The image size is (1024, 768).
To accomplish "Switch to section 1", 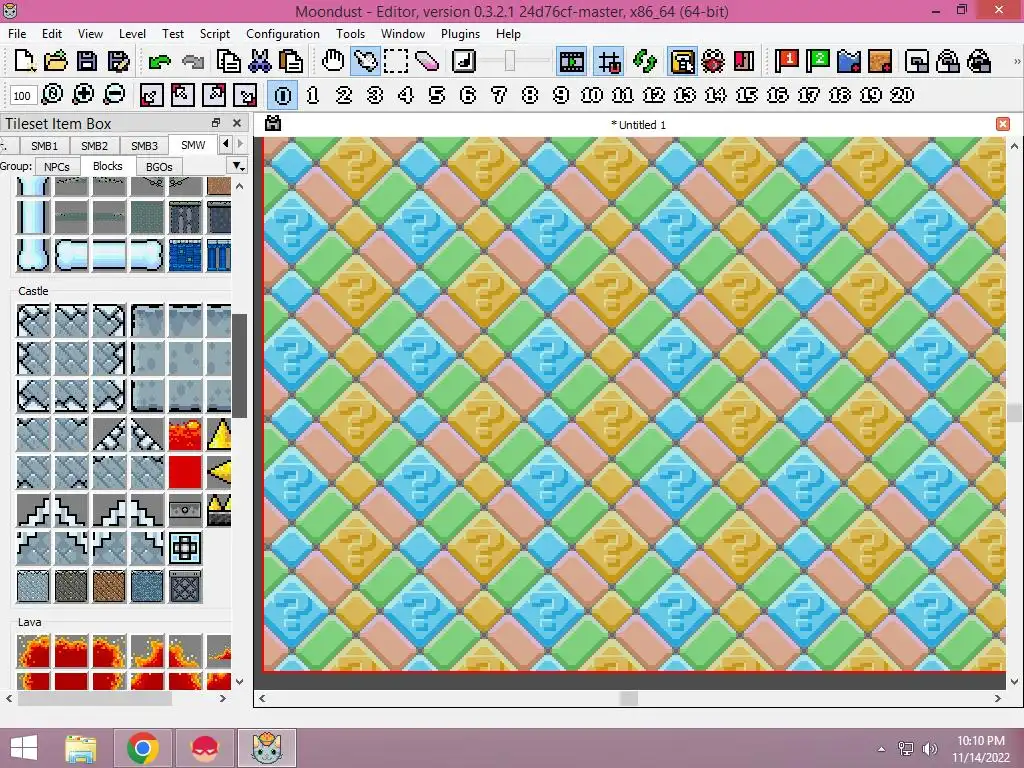I will coord(313,95).
